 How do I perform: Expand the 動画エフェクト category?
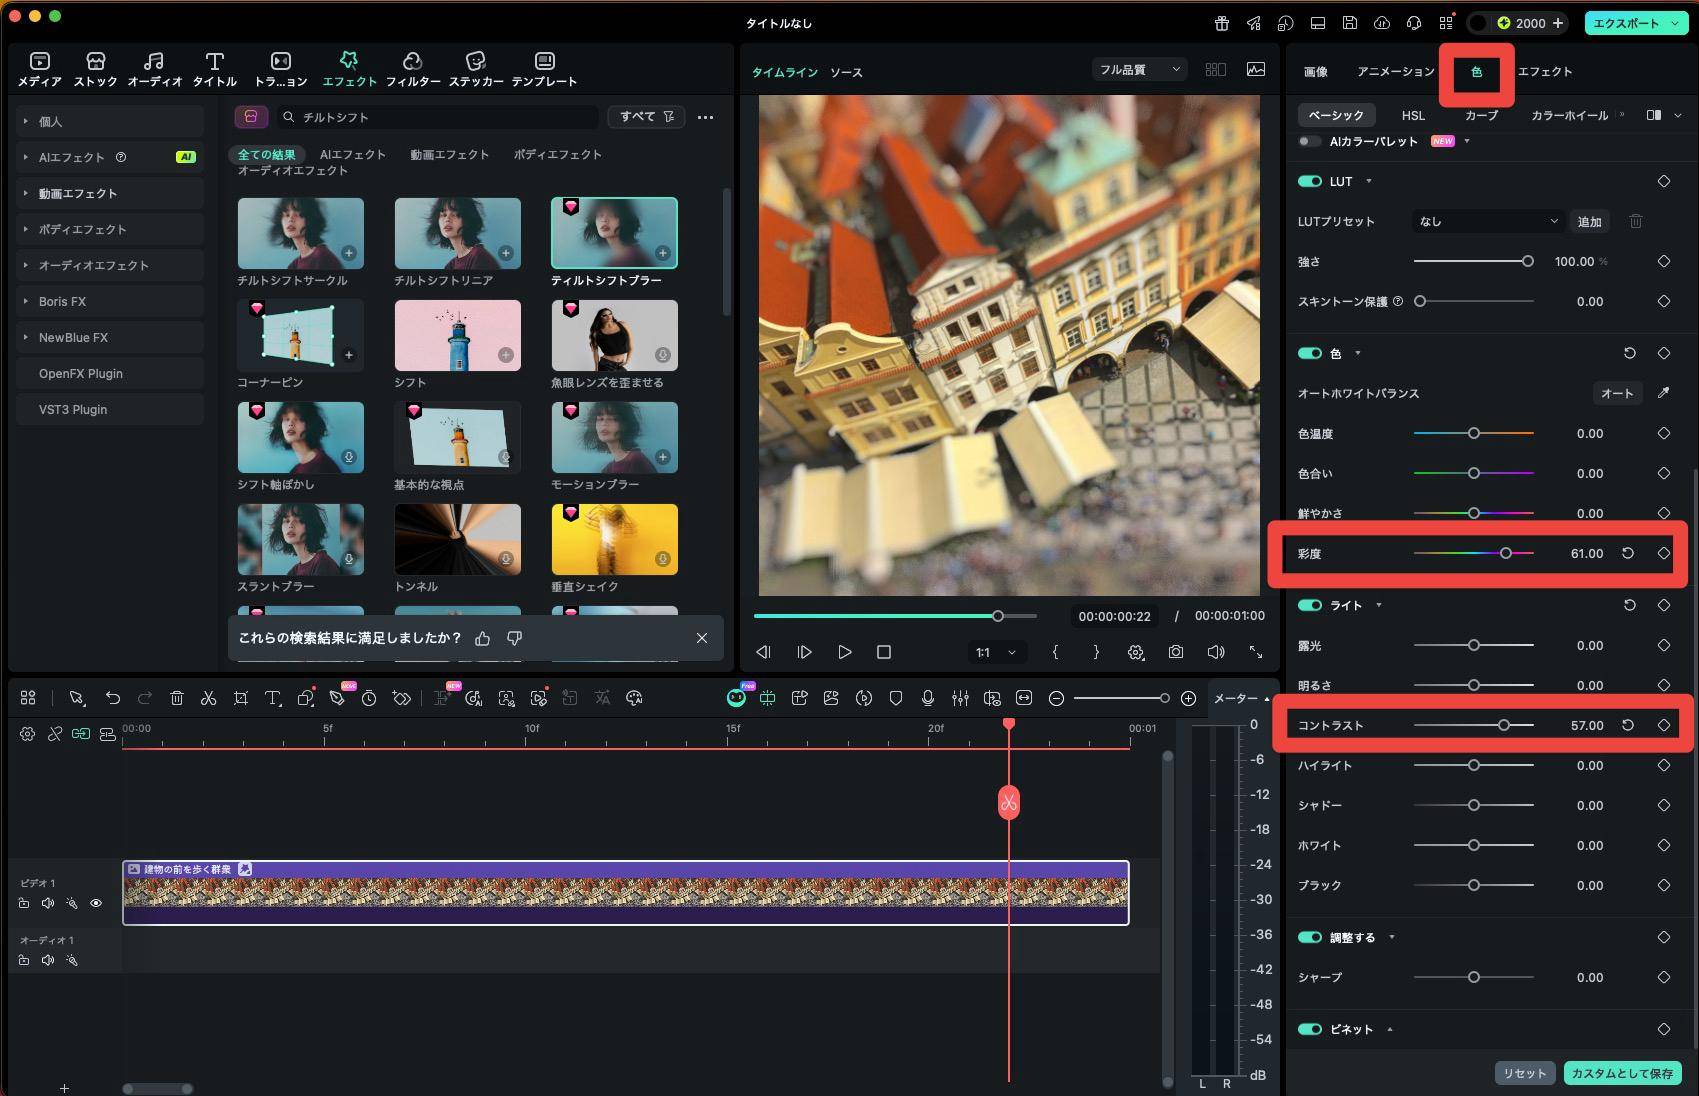click(x=110, y=193)
